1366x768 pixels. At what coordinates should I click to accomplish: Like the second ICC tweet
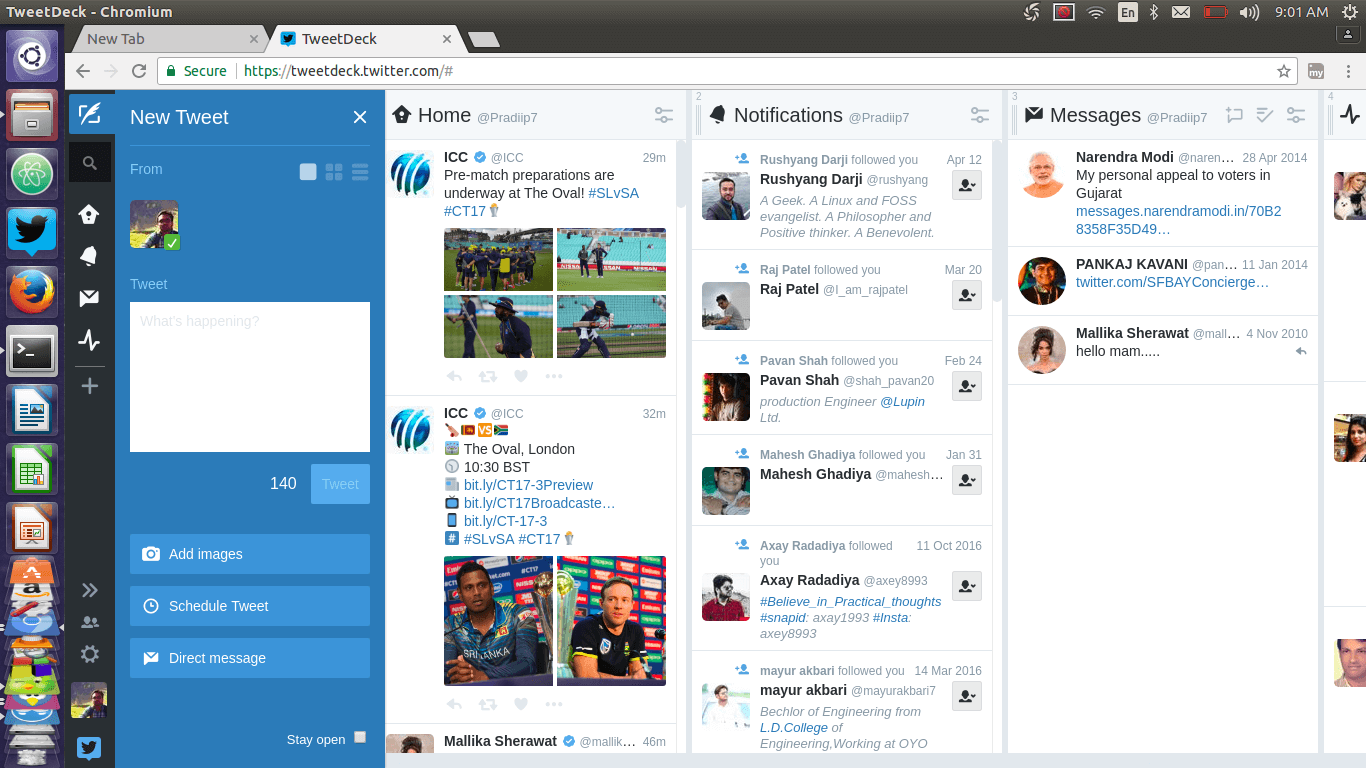(x=520, y=704)
